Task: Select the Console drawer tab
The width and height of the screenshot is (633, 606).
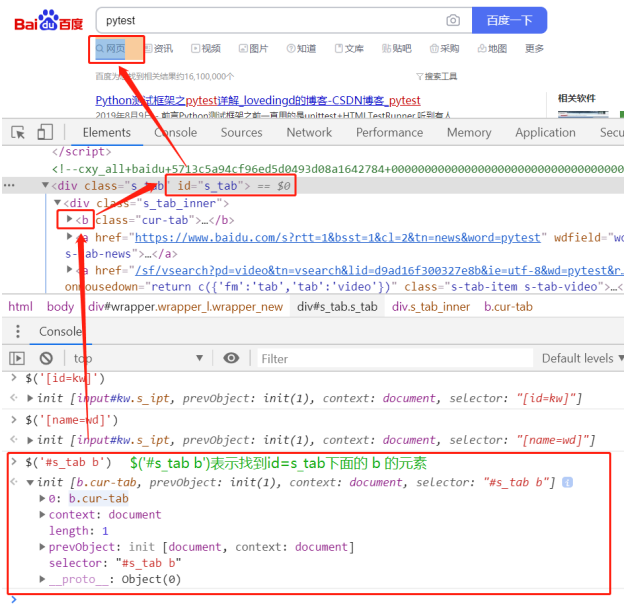Action: [61, 331]
